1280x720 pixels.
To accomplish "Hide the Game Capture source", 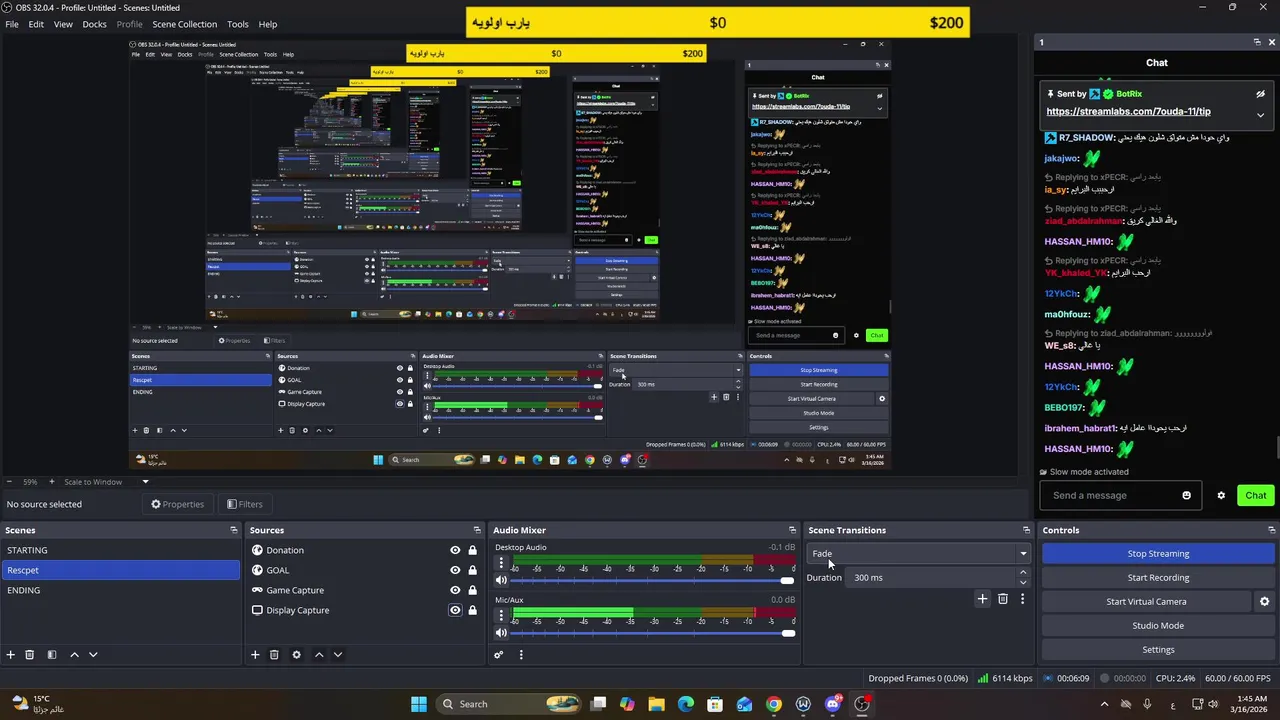I will 455,590.
